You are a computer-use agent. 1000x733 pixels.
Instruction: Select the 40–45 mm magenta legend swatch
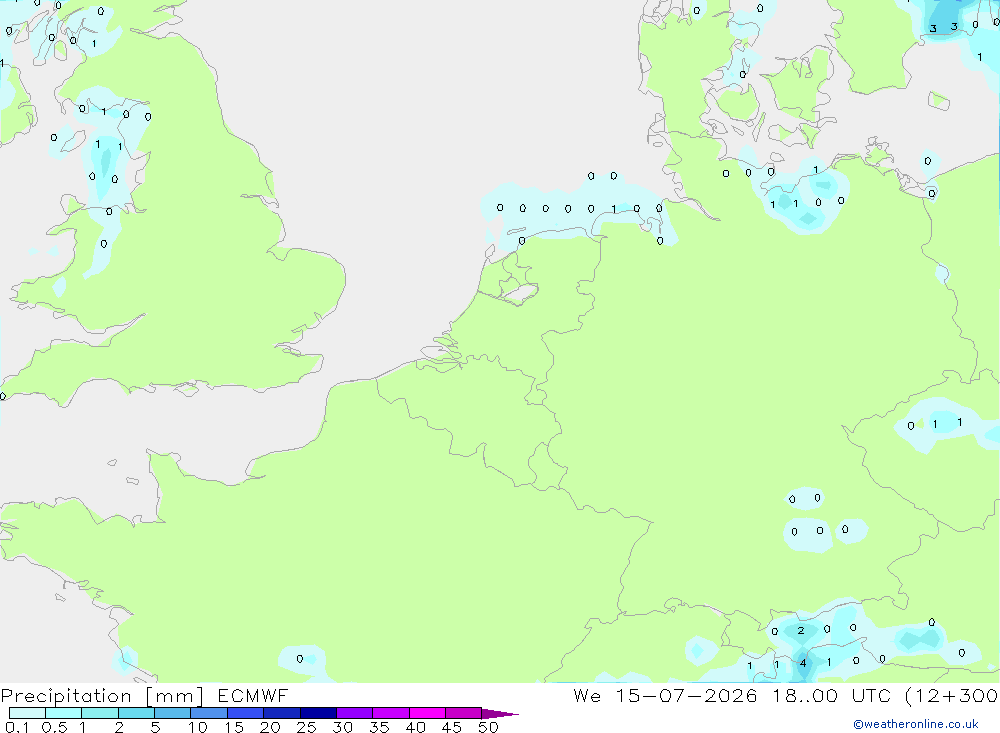pyautogui.click(x=427, y=713)
